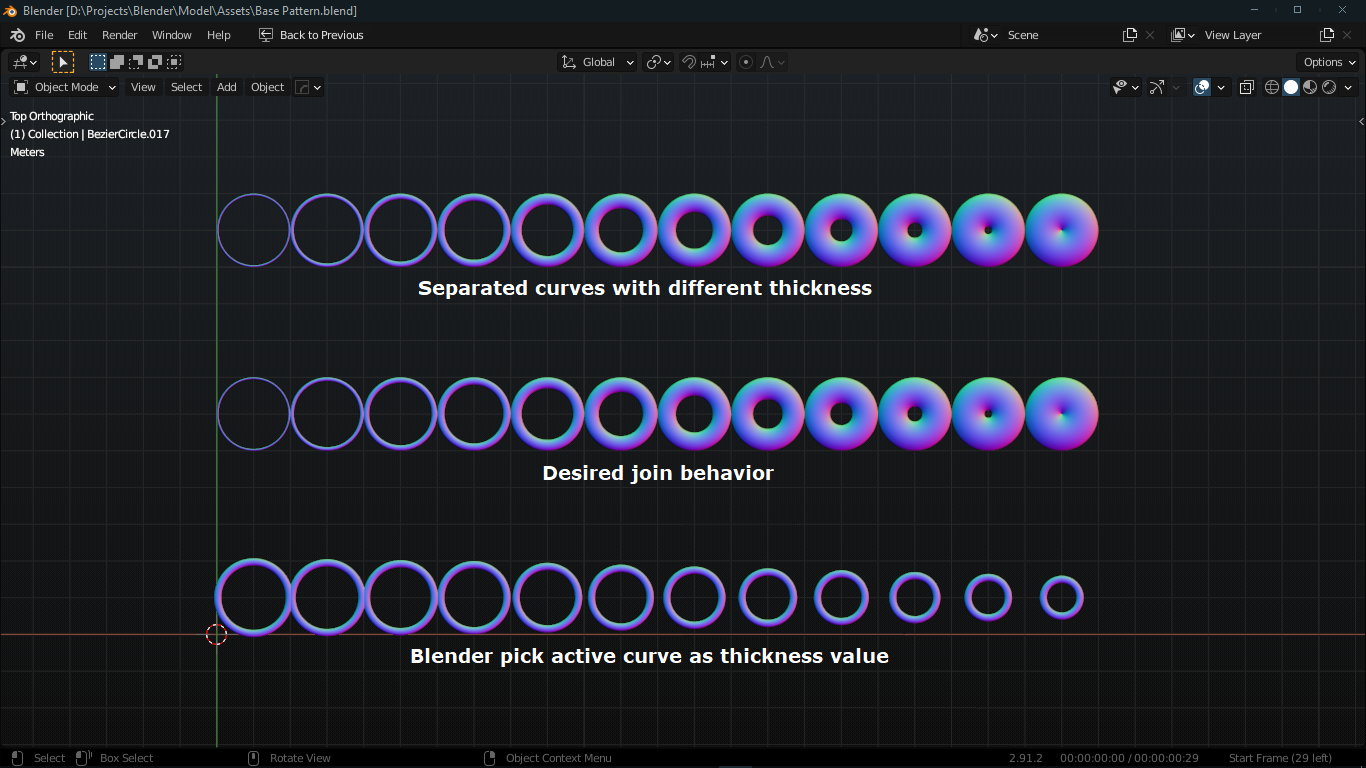Click the 2.91.2 version number in the status bar

(1025, 758)
